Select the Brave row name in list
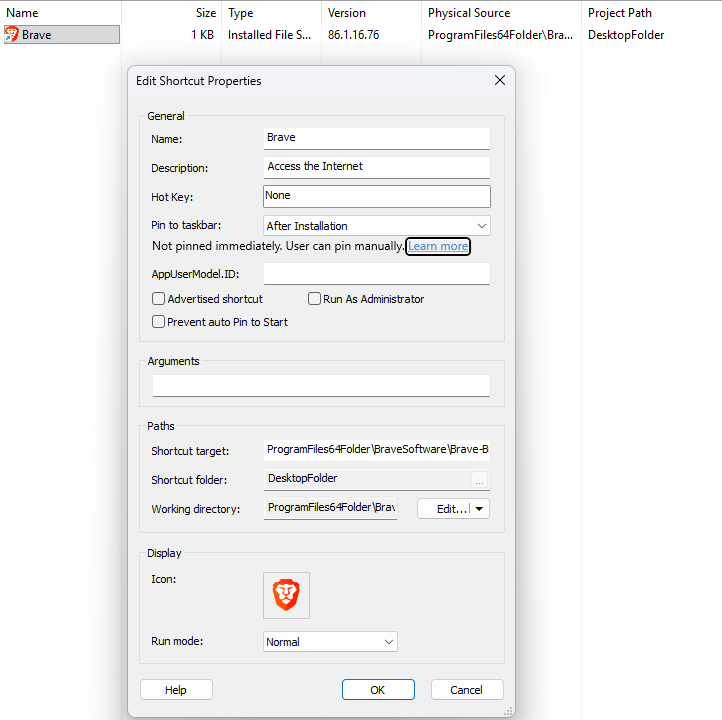 tap(37, 35)
